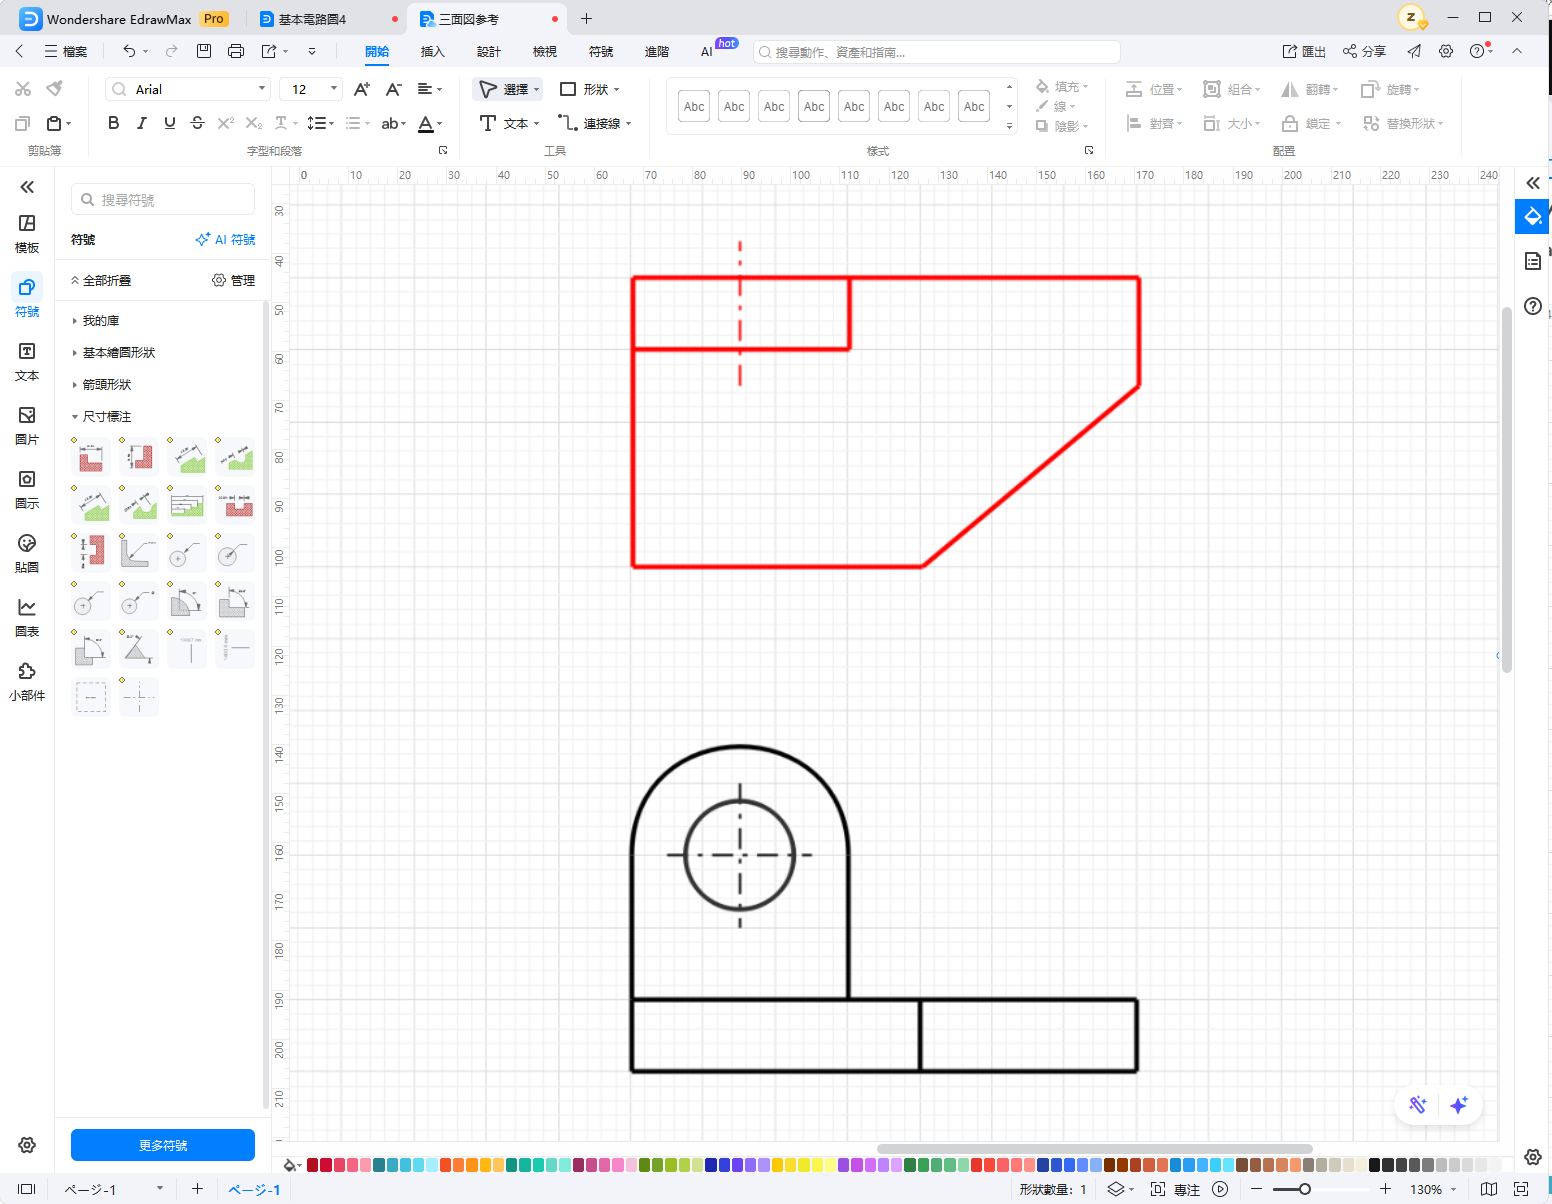
Task: Switch to the 基本電路圖4 document tab
Action: click(312, 19)
